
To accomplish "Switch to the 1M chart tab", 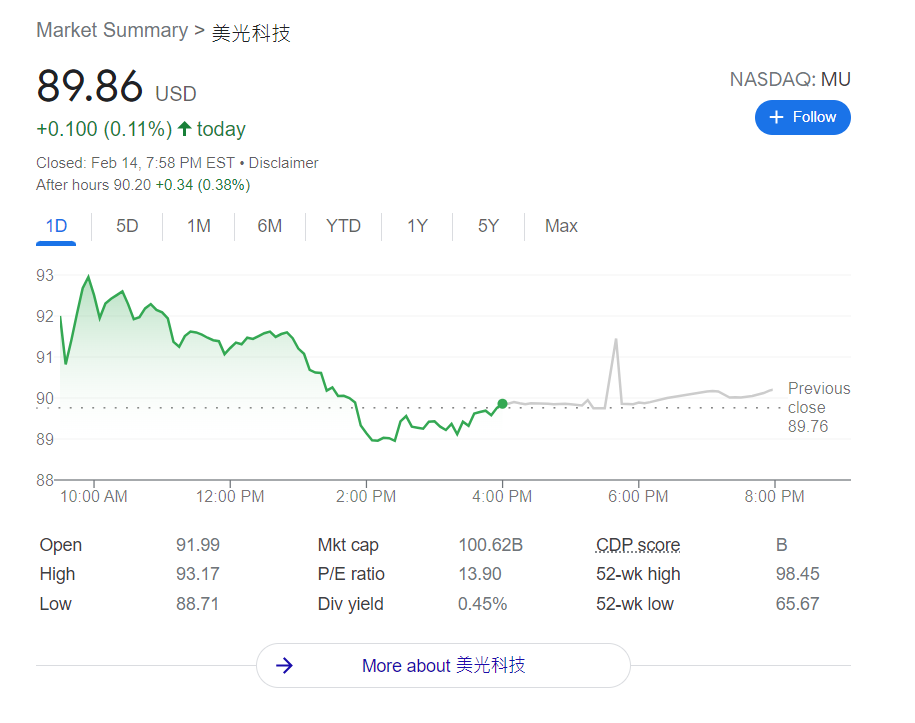I will tap(198, 226).
